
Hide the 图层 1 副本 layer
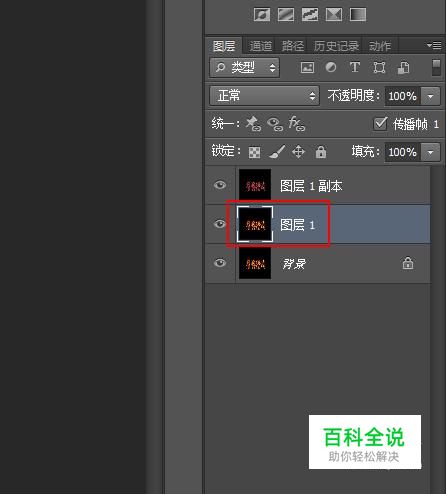click(220, 185)
